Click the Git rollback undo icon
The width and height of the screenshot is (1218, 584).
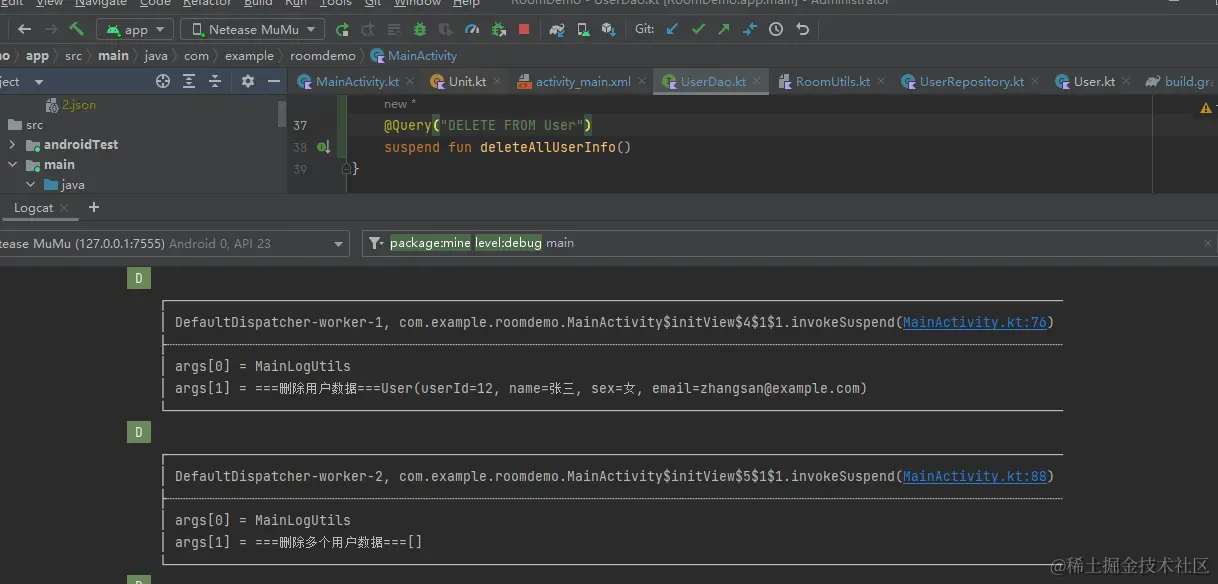coord(802,30)
